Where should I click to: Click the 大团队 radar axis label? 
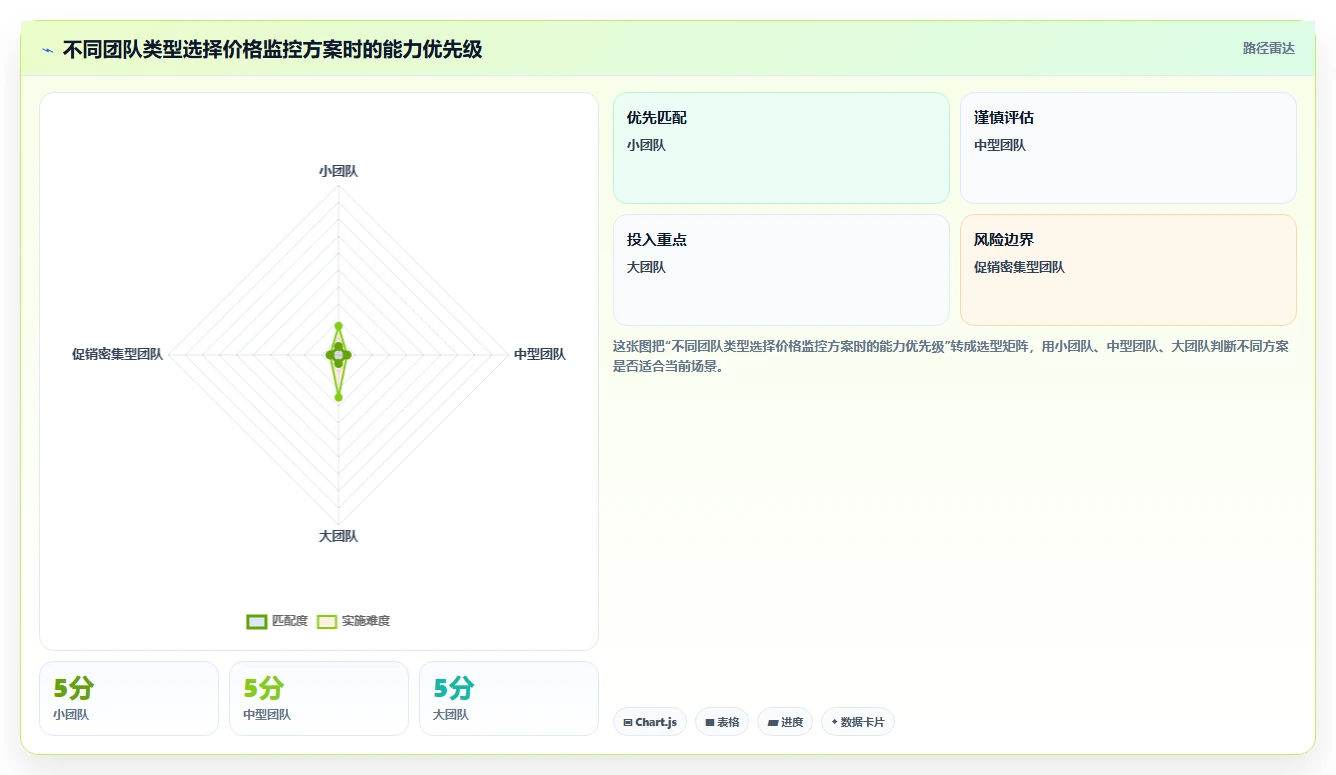click(338, 536)
